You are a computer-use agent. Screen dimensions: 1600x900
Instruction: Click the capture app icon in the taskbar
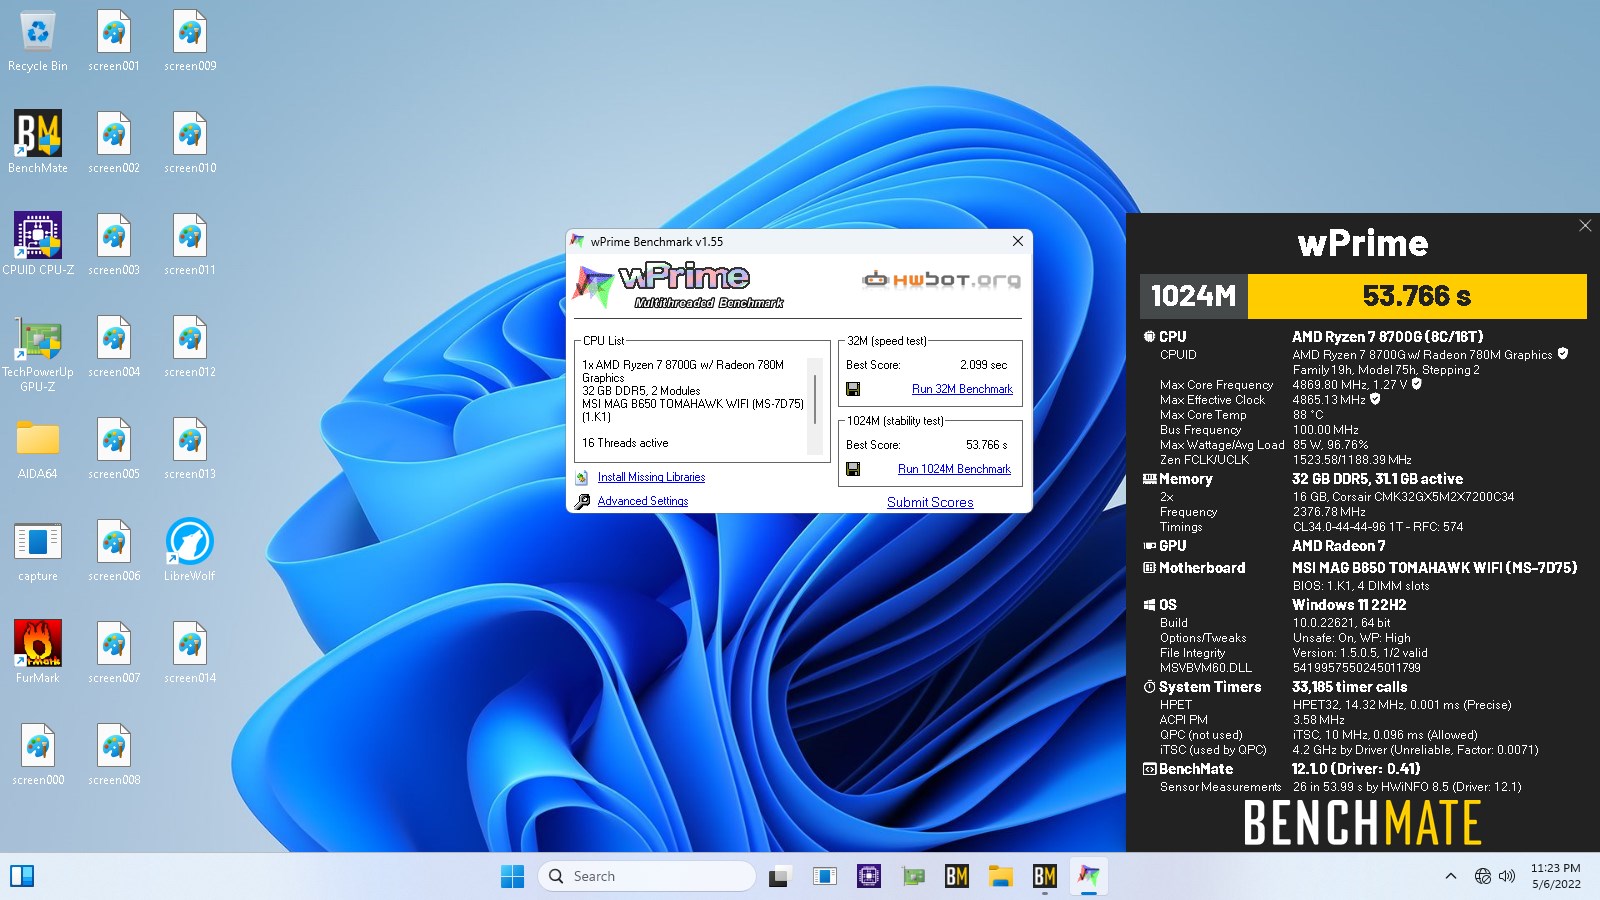pyautogui.click(x=824, y=876)
